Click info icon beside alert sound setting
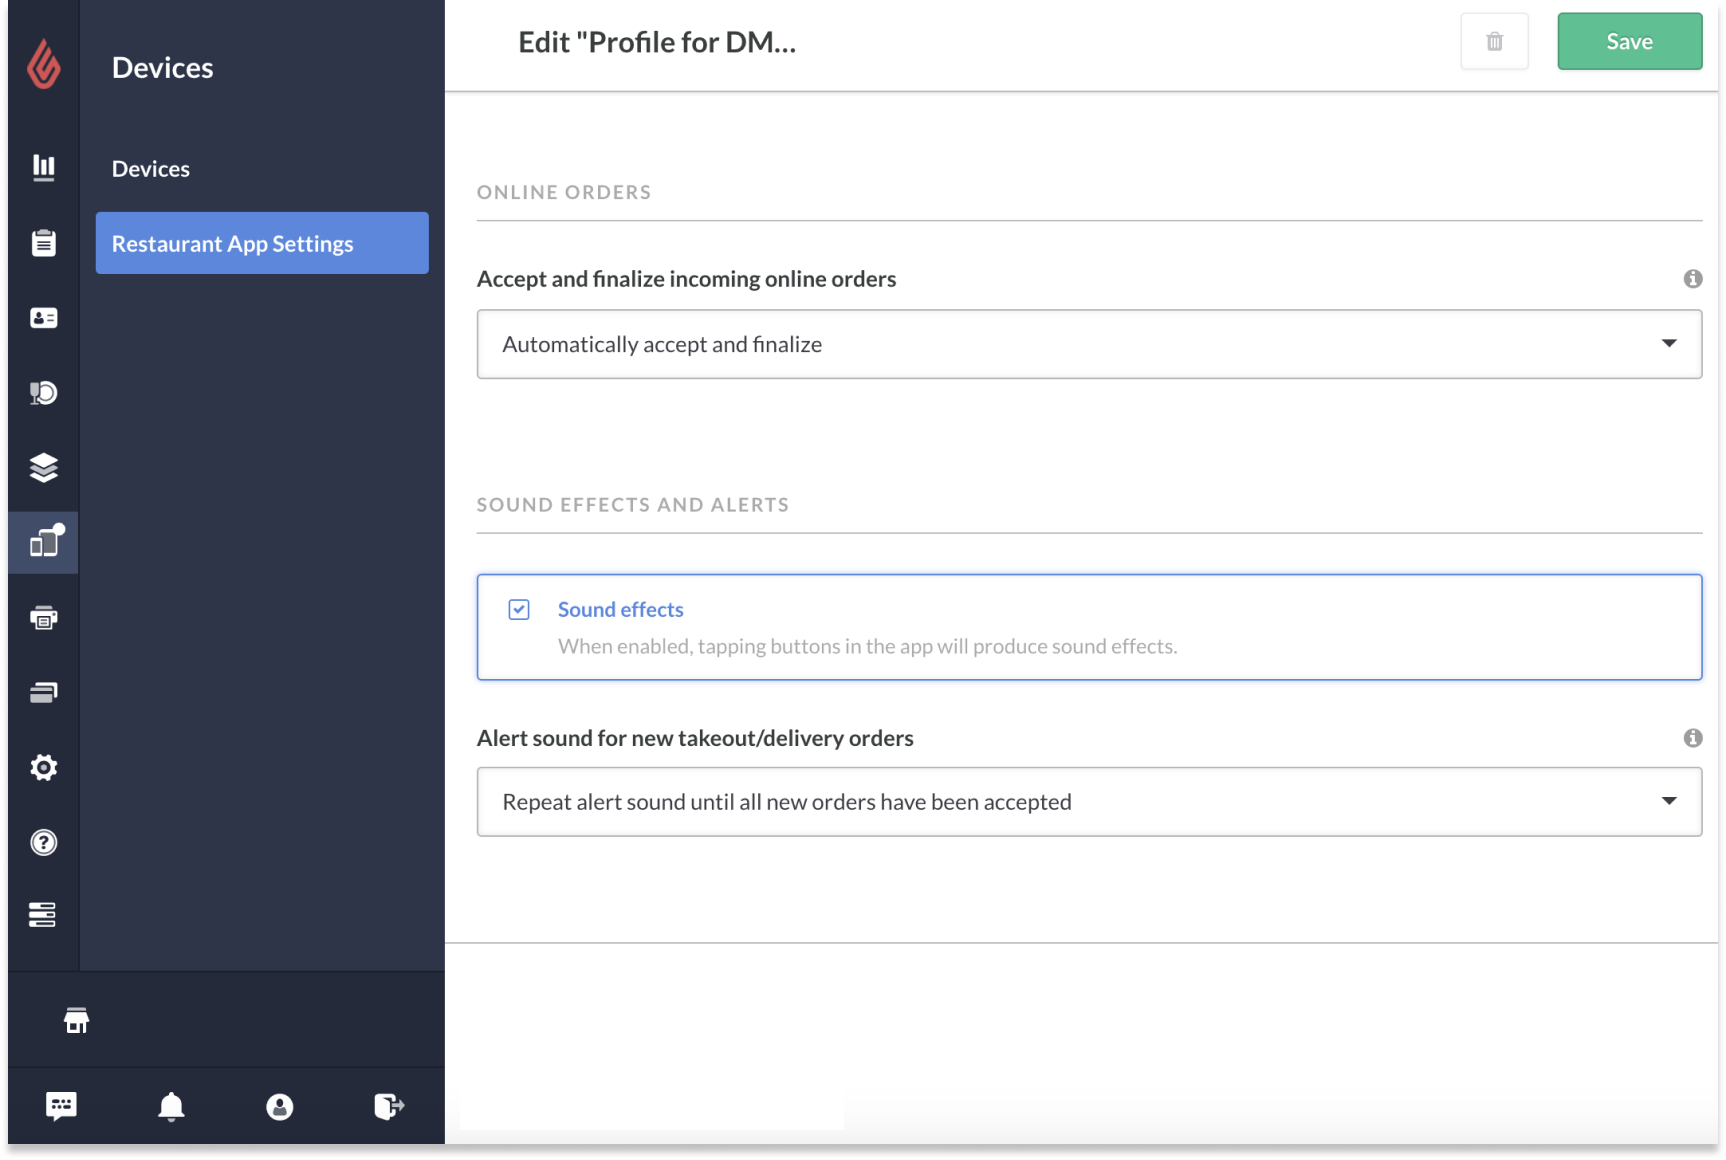This screenshot has width=1726, height=1160. tap(1692, 738)
